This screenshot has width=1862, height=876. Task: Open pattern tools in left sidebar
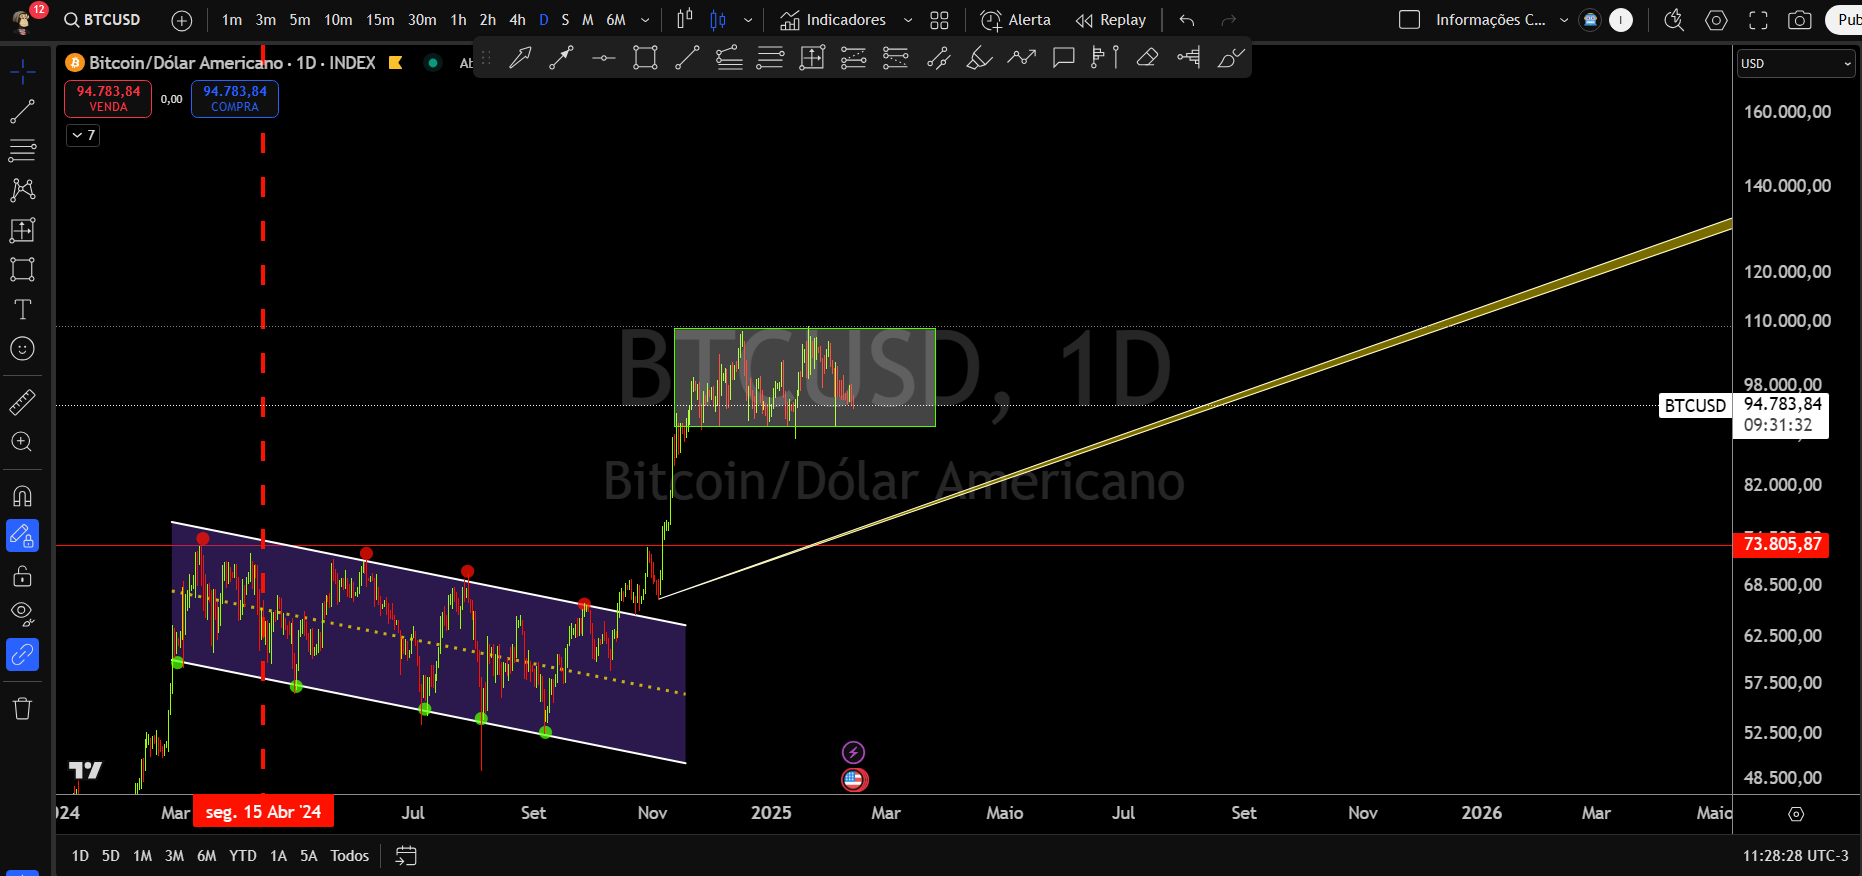pos(22,190)
